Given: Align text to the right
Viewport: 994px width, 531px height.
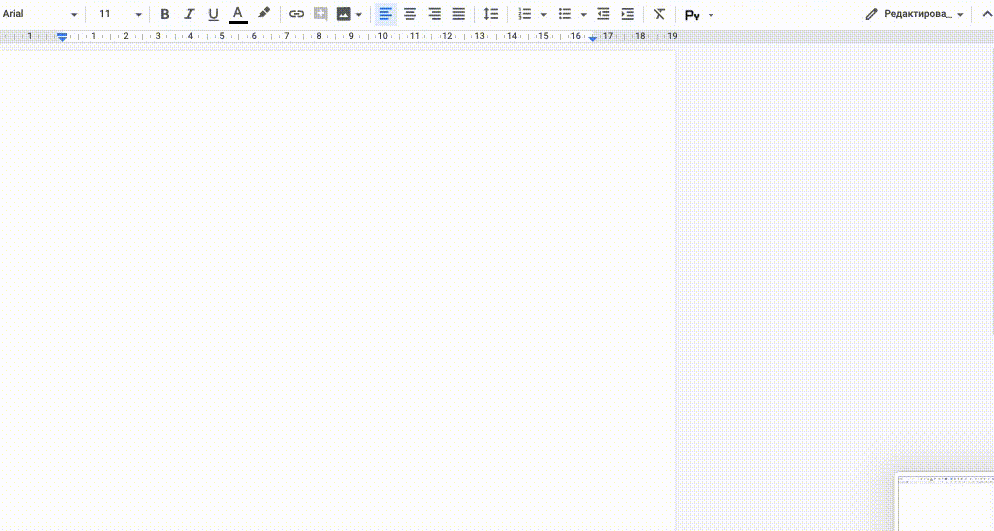Looking at the screenshot, I should coord(434,14).
